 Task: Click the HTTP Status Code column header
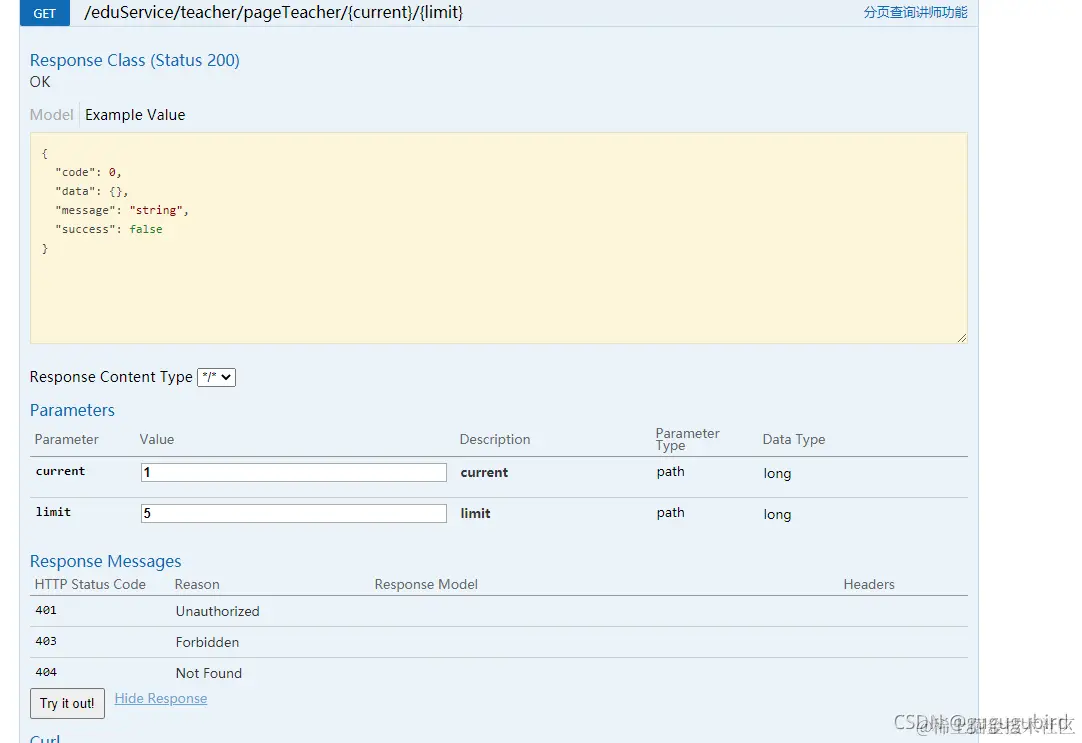tap(90, 584)
